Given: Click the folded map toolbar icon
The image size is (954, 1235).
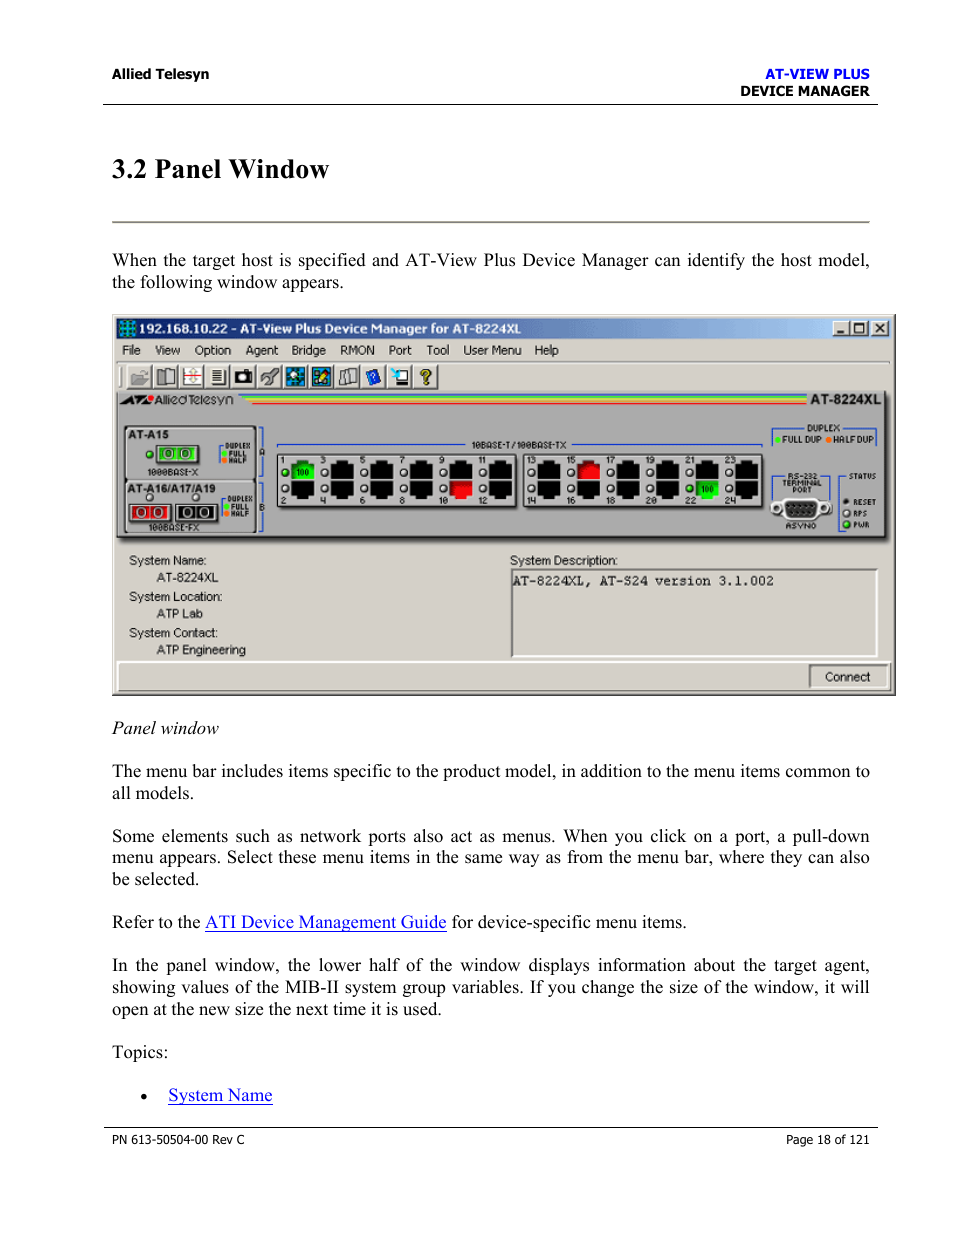Looking at the screenshot, I should (348, 377).
